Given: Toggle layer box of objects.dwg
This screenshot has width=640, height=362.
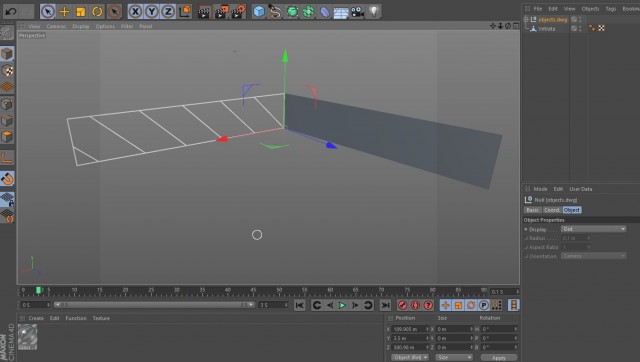Looking at the screenshot, I should coord(574,19).
